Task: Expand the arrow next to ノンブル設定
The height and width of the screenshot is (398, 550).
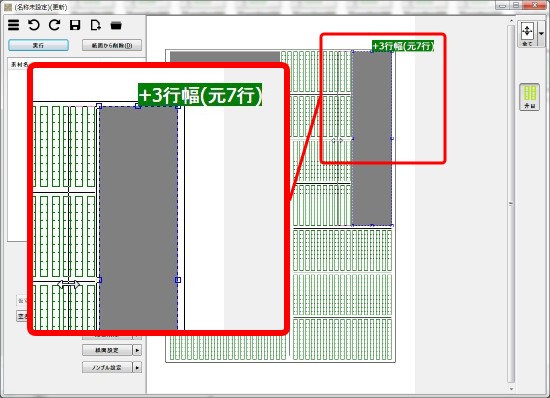Action: [137, 367]
